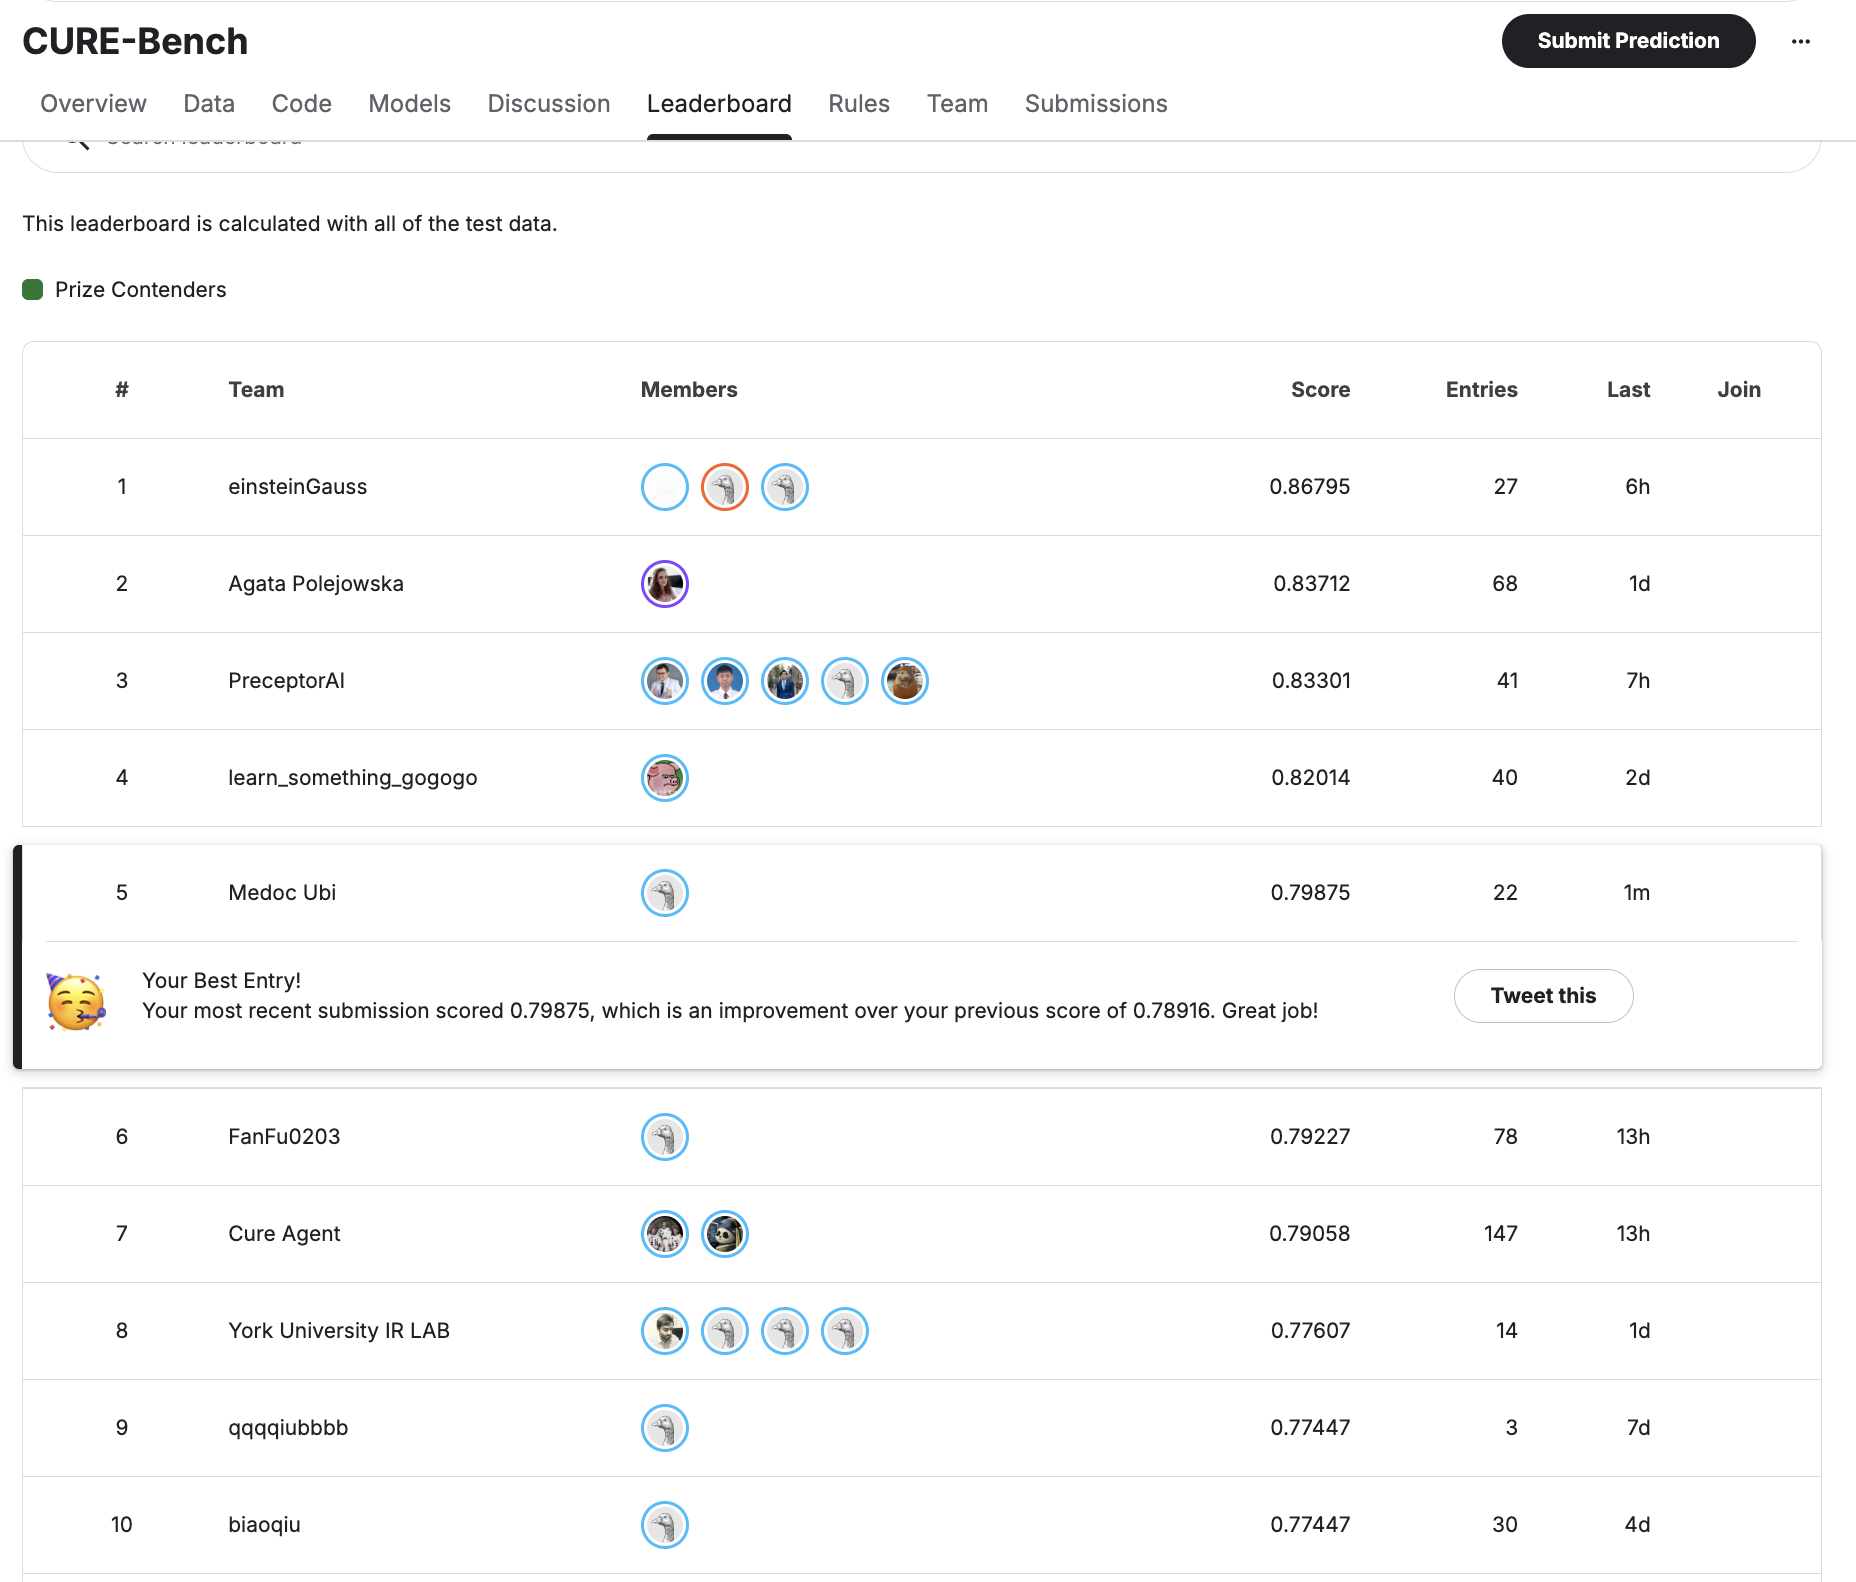Click the Prize Contenders green indicator
This screenshot has width=1856, height=1582.
pos(33,289)
